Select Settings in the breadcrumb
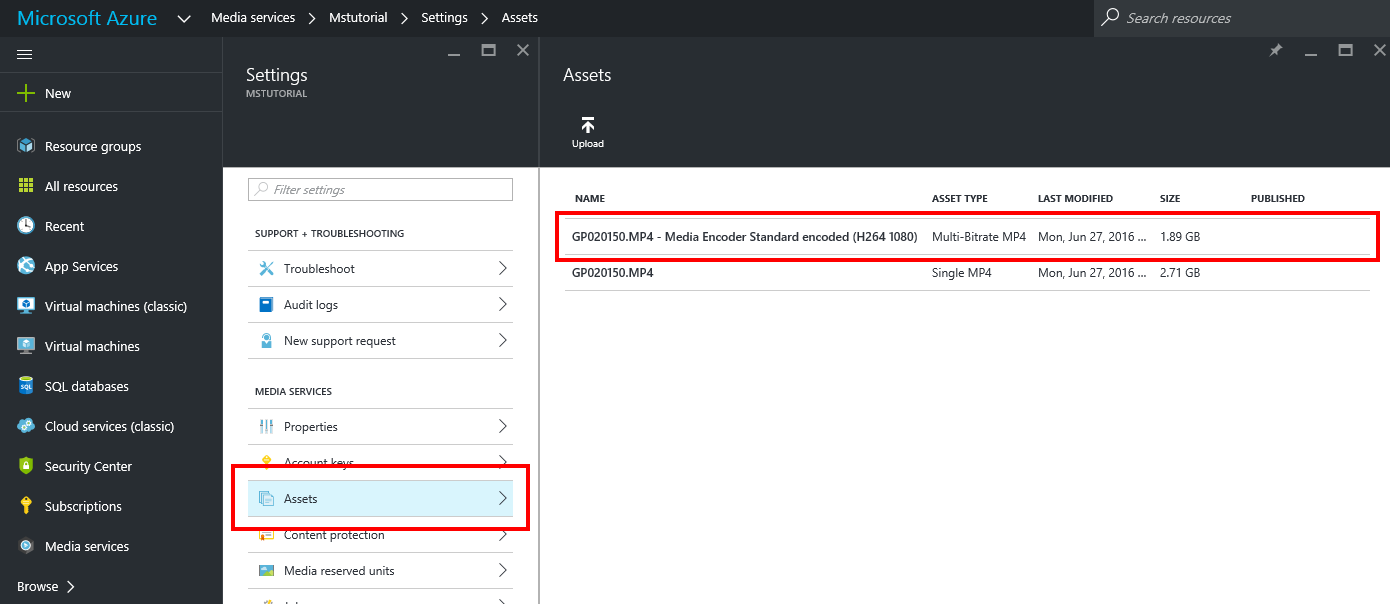1390x604 pixels. [444, 18]
